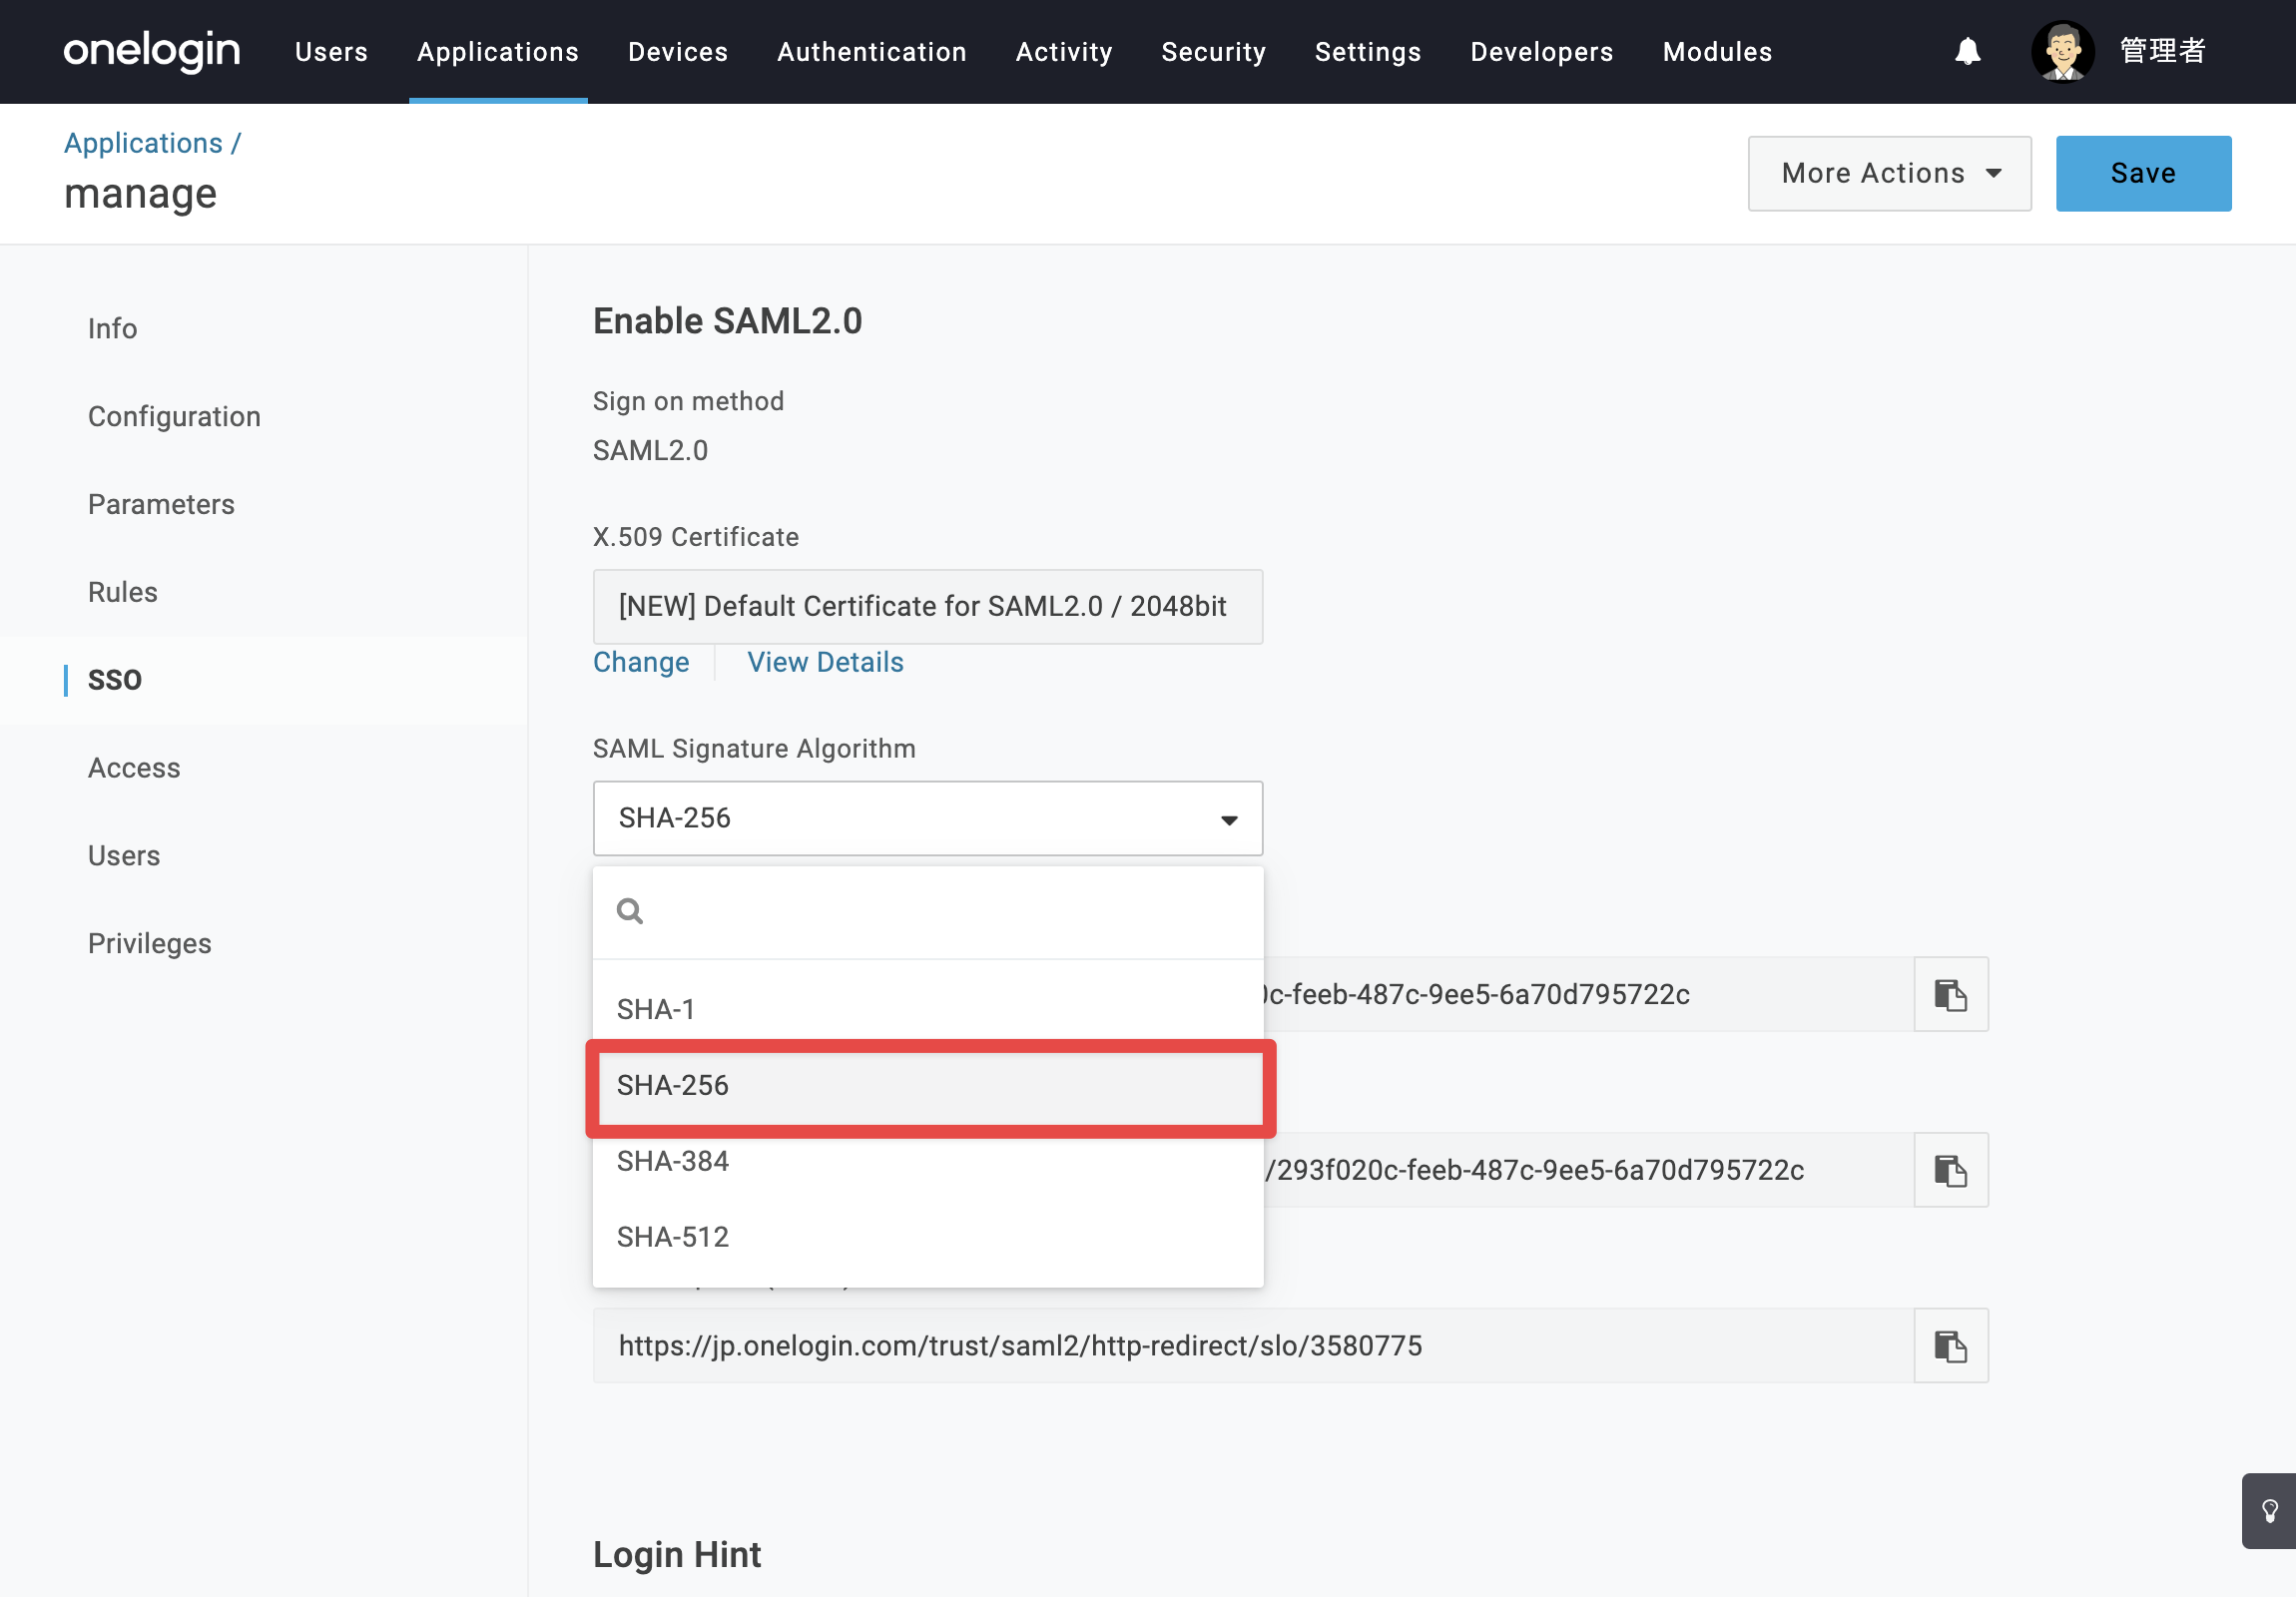Open the Activity navigation menu
The height and width of the screenshot is (1597, 2296).
(1064, 51)
